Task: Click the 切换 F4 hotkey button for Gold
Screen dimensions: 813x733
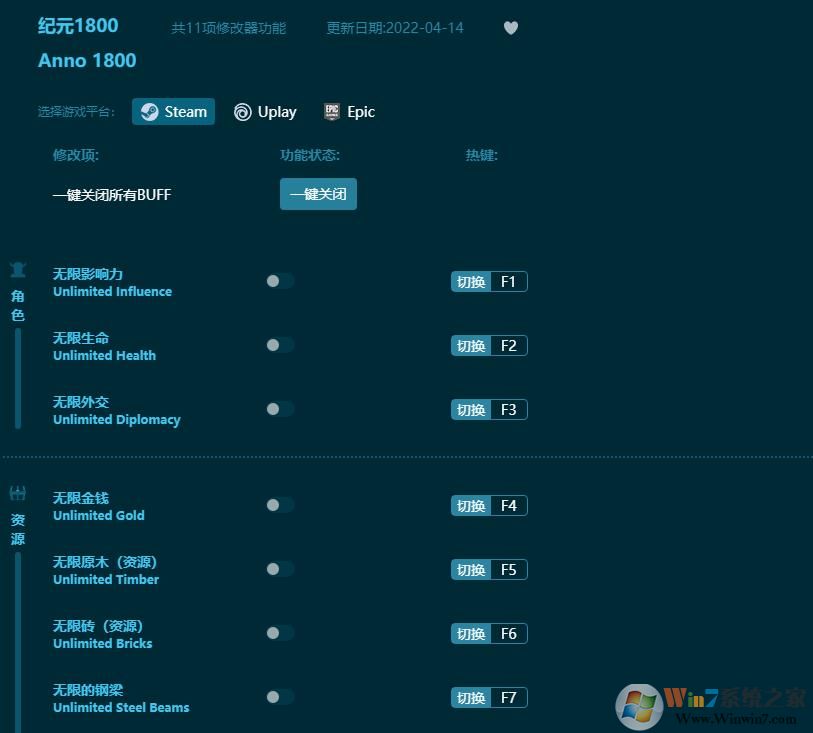Action: (x=488, y=505)
